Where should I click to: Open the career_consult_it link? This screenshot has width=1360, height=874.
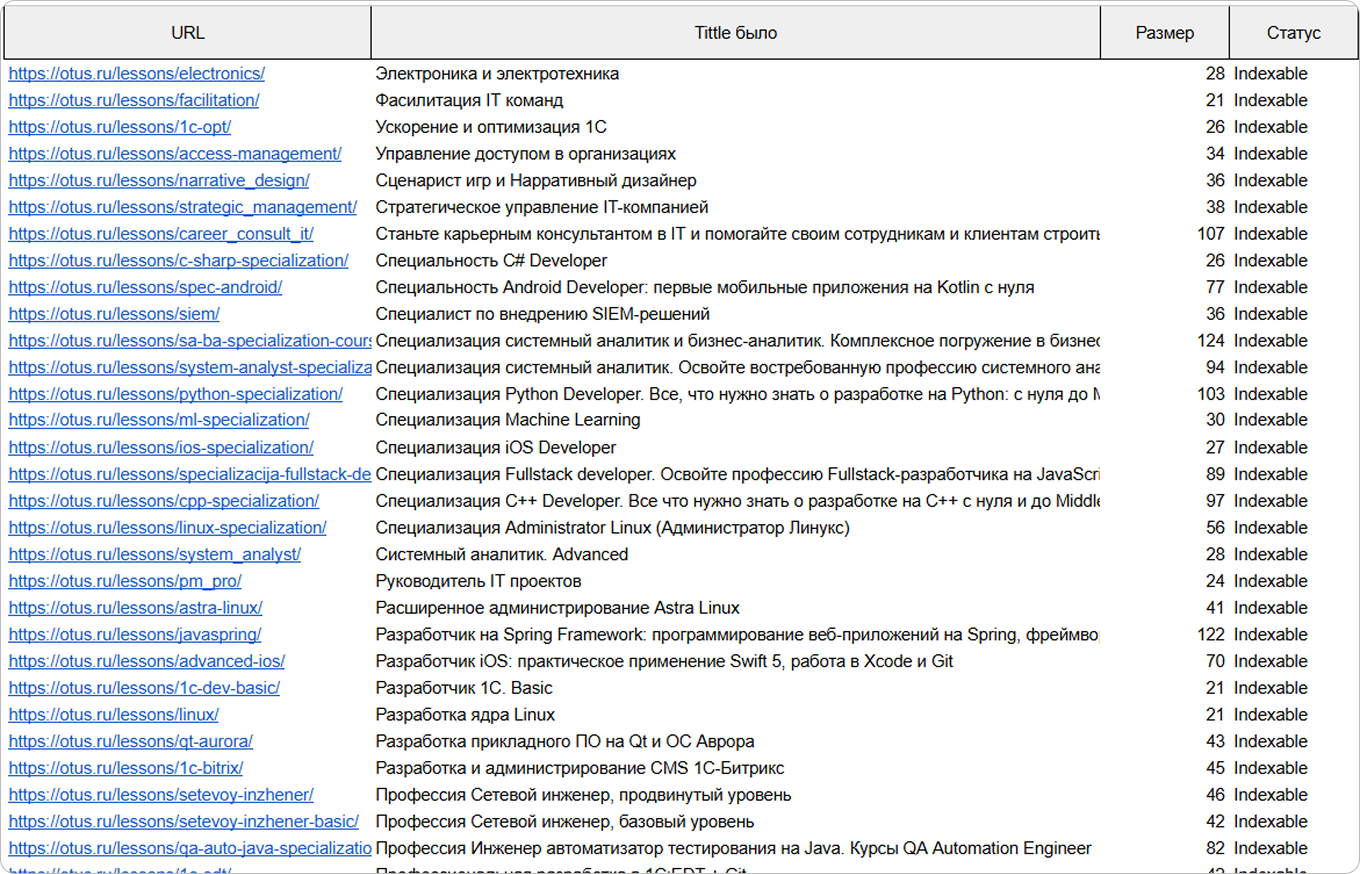[x=161, y=234]
